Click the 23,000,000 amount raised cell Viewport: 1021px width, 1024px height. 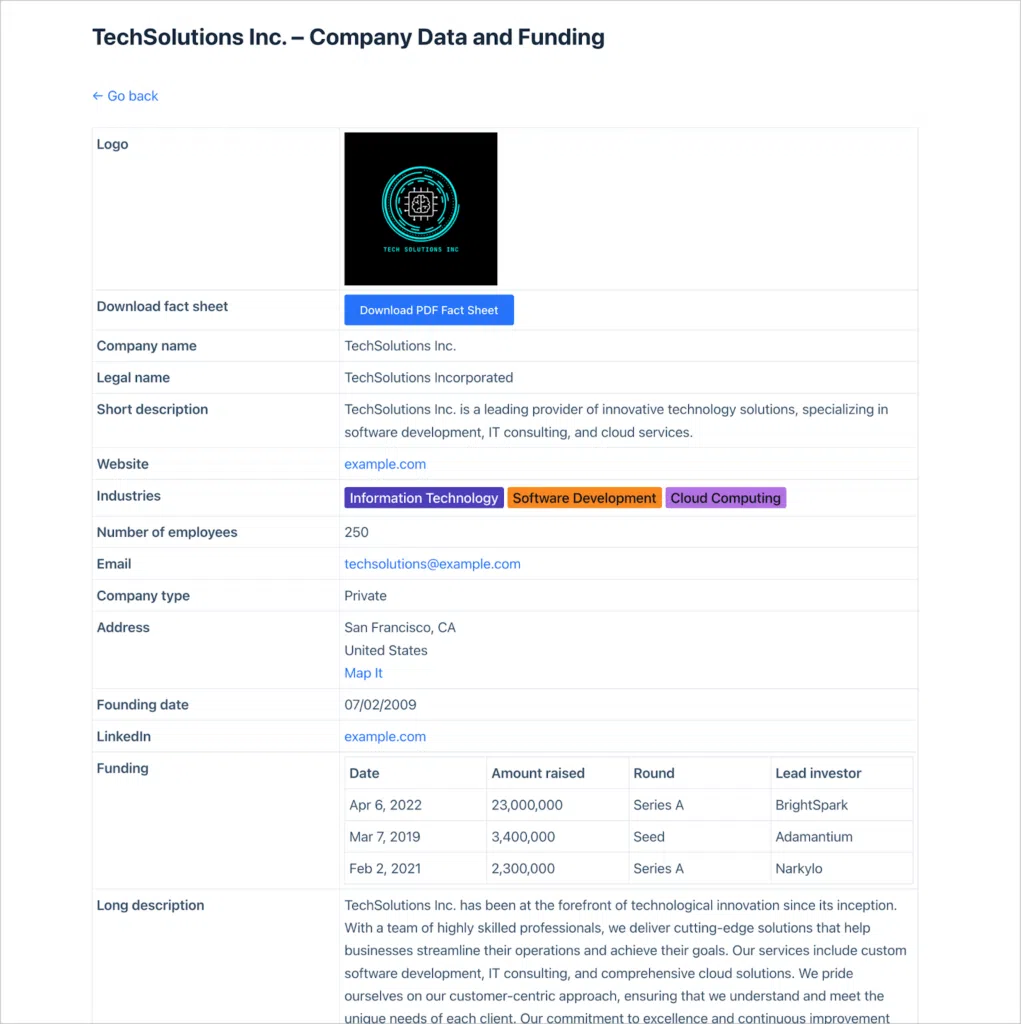pos(527,805)
